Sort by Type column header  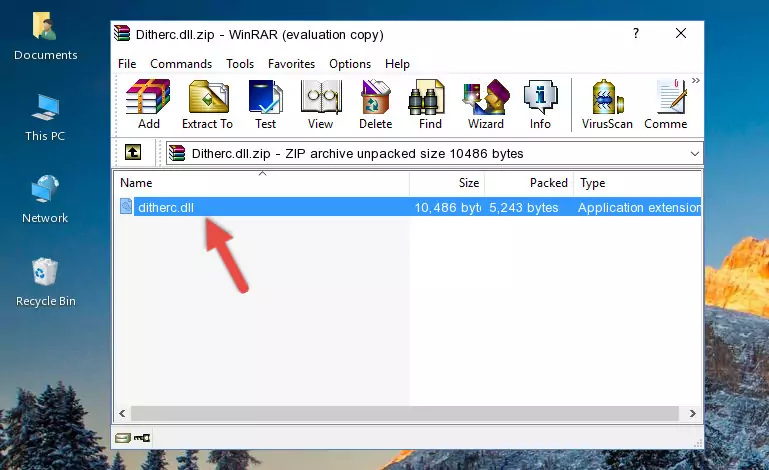pos(638,183)
